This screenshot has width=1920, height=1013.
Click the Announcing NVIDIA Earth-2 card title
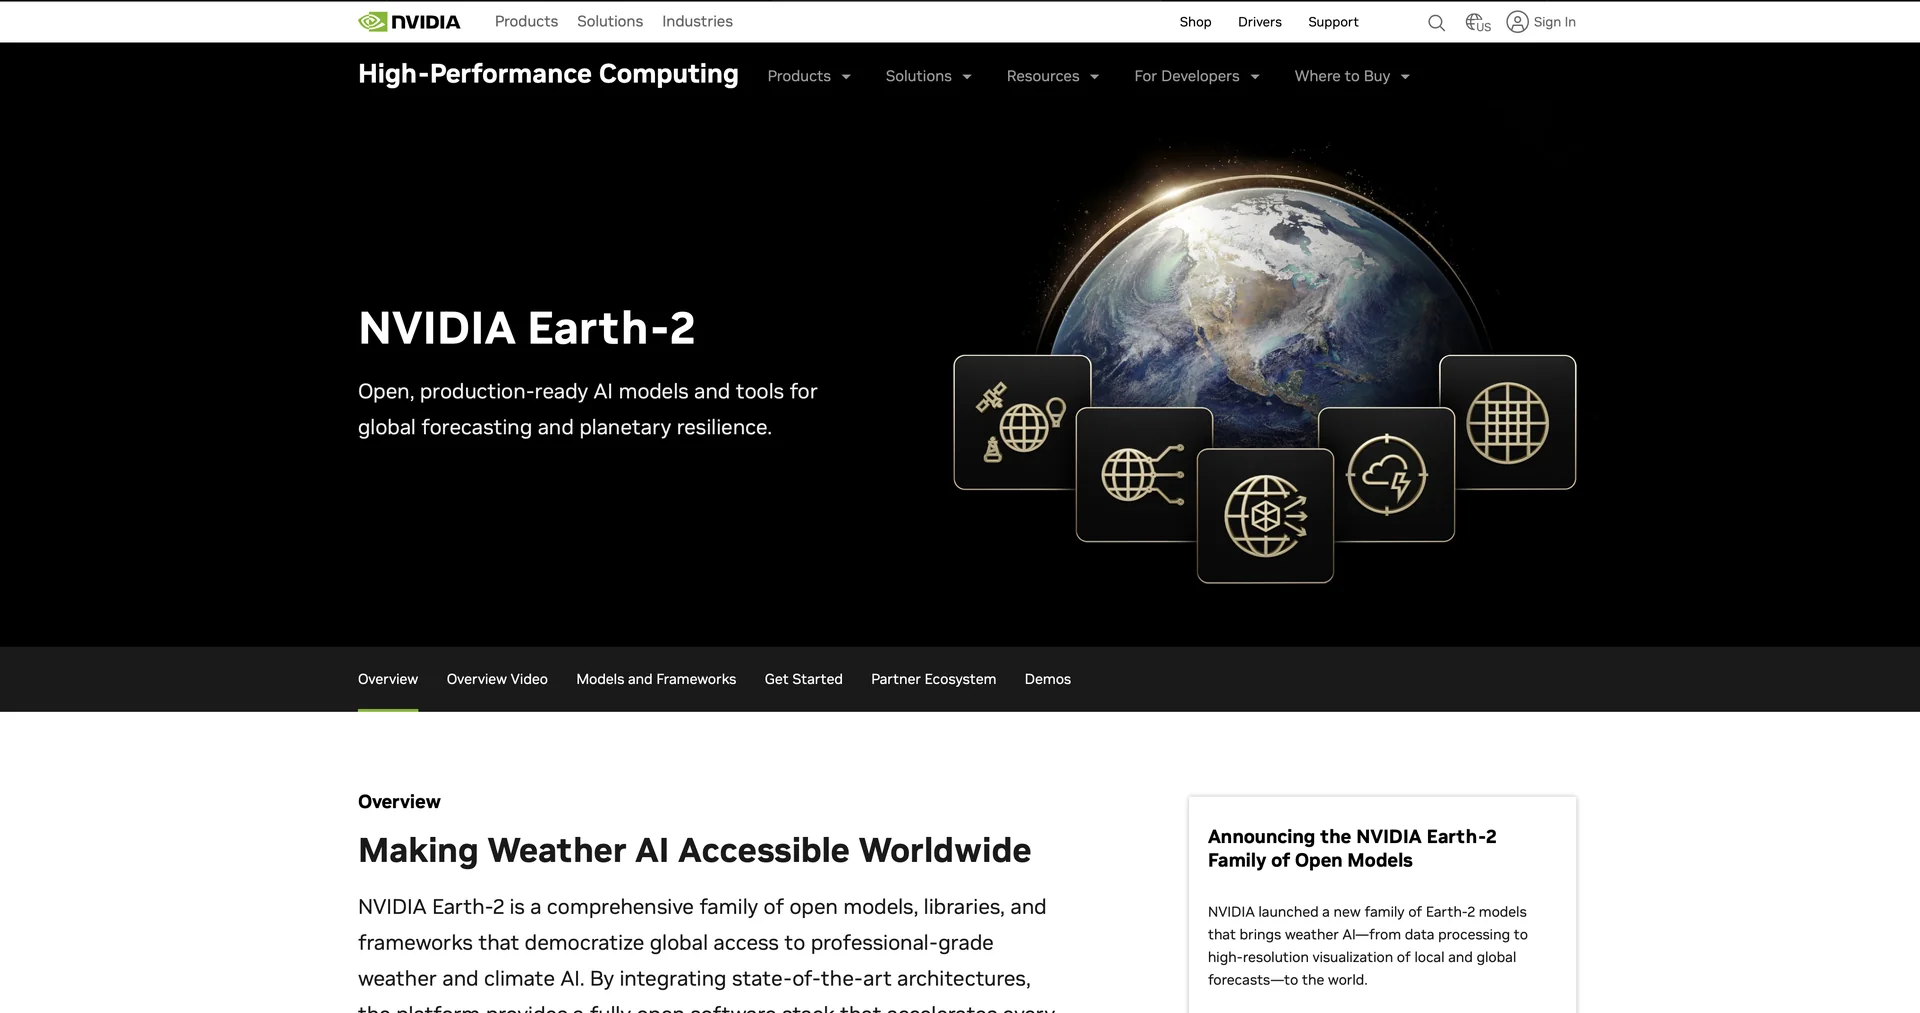[1352, 848]
